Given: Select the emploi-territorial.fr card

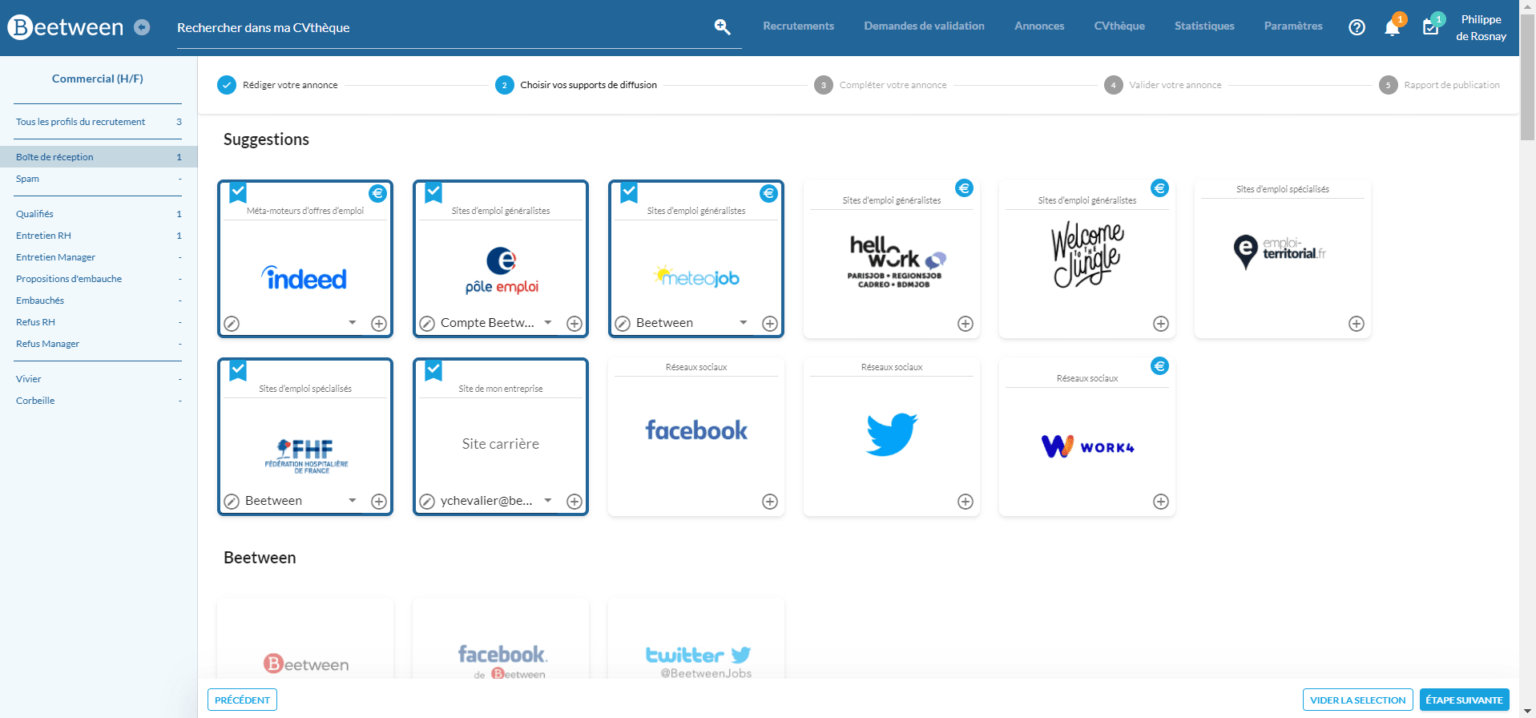Looking at the screenshot, I should coord(1283,259).
